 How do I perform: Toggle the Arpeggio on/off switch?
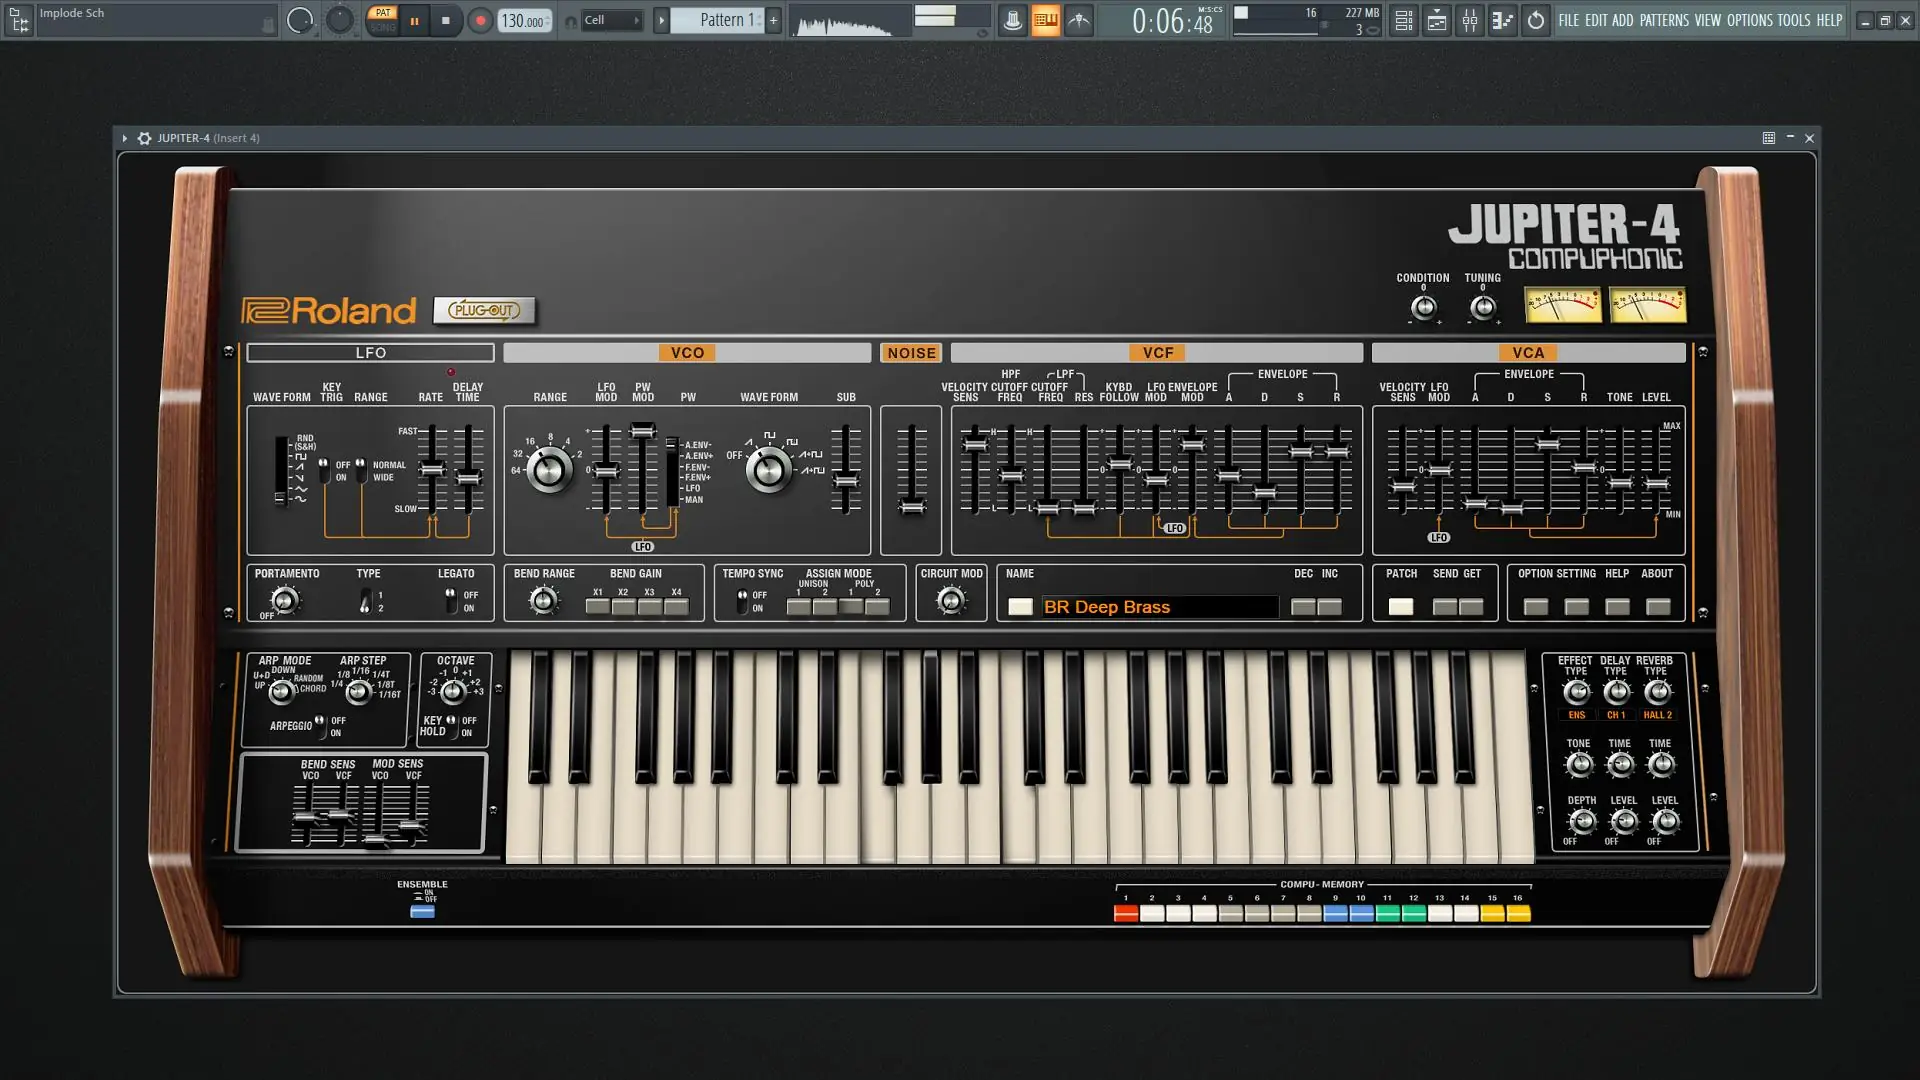click(x=320, y=724)
